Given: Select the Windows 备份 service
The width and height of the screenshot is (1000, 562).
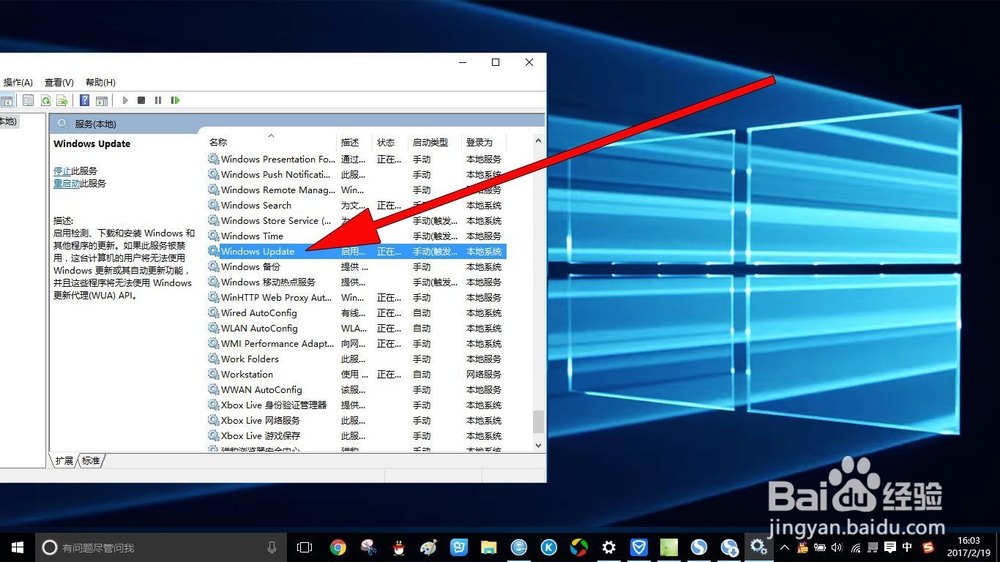Looking at the screenshot, I should click(x=250, y=267).
